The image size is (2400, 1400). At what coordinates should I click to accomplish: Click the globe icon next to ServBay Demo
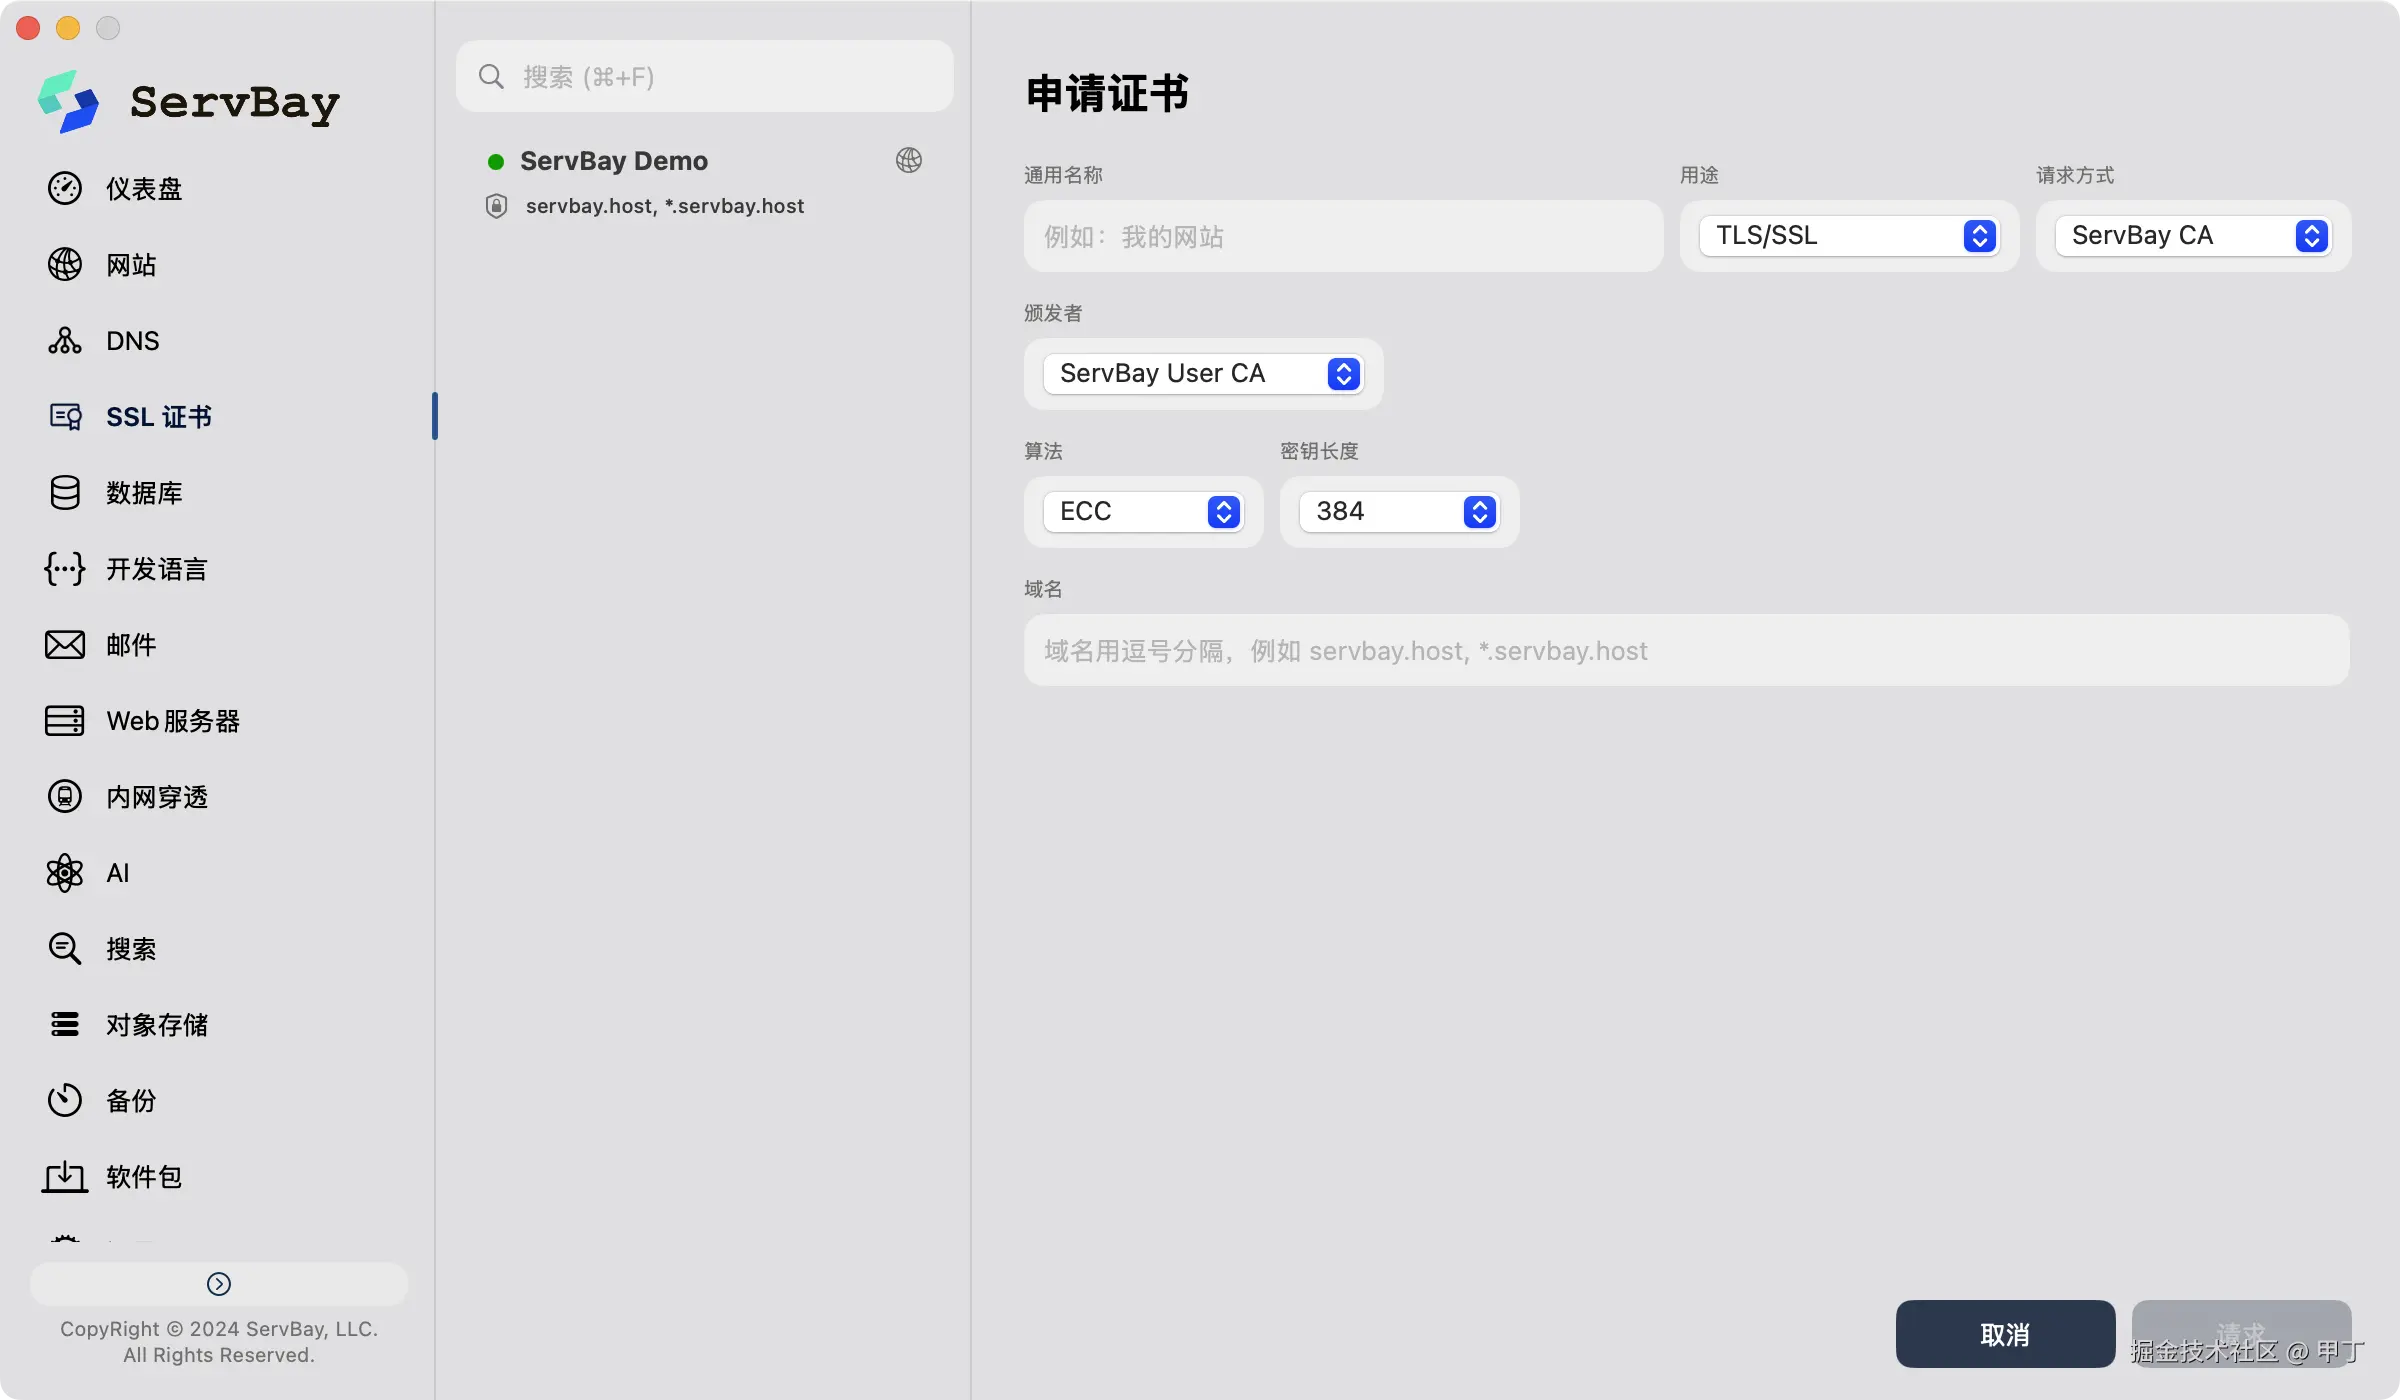click(x=908, y=160)
